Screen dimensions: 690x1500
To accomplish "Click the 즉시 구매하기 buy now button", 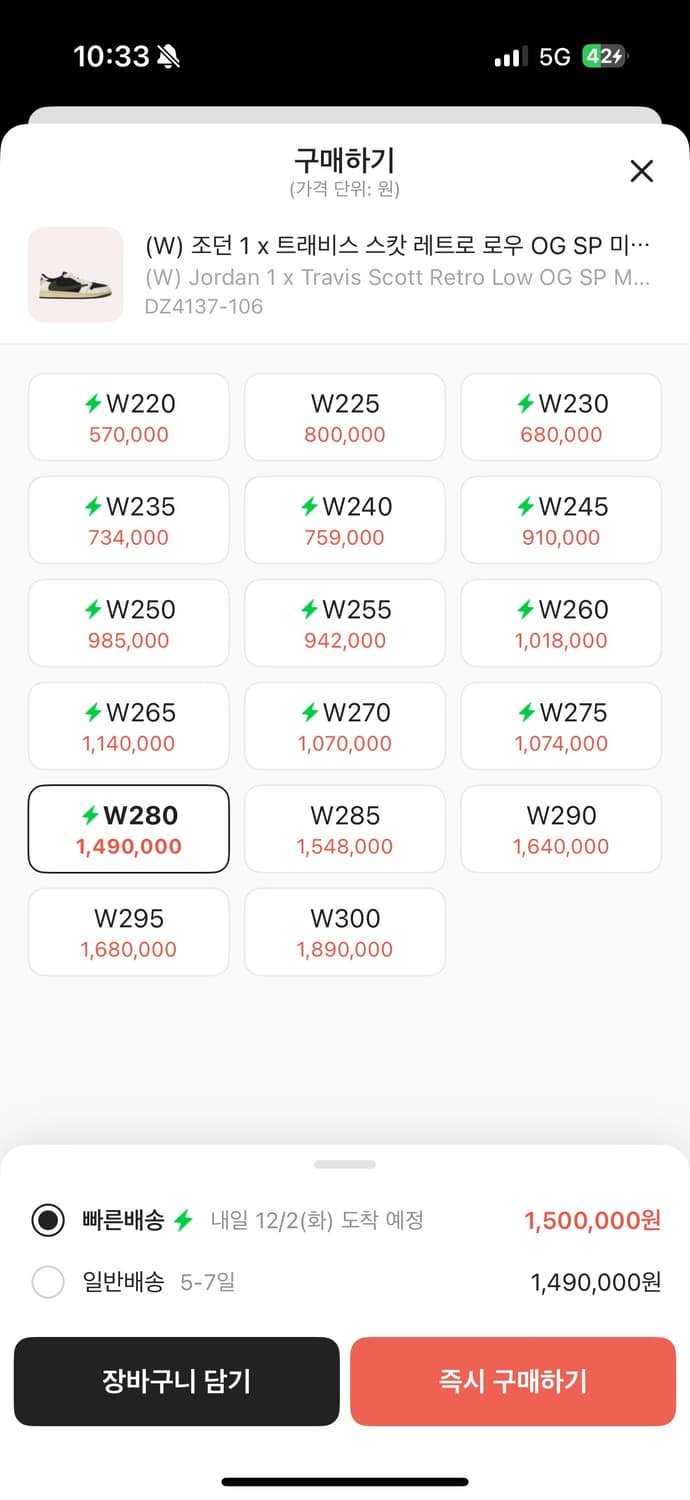I will 513,1381.
